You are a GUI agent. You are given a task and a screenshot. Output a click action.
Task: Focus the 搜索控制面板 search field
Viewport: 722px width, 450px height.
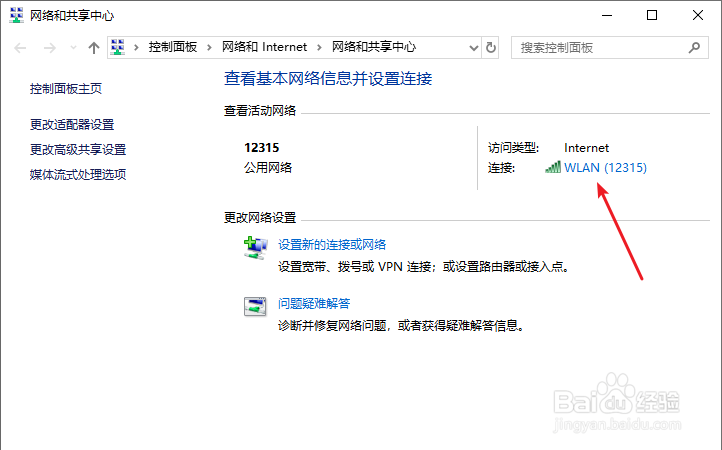click(x=610, y=47)
